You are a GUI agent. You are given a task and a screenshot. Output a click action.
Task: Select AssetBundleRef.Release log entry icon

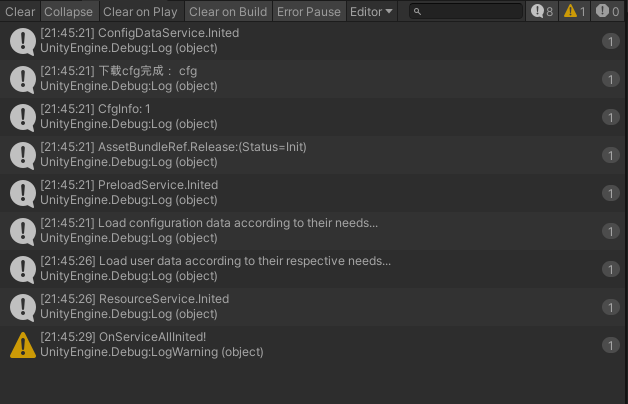(23, 155)
